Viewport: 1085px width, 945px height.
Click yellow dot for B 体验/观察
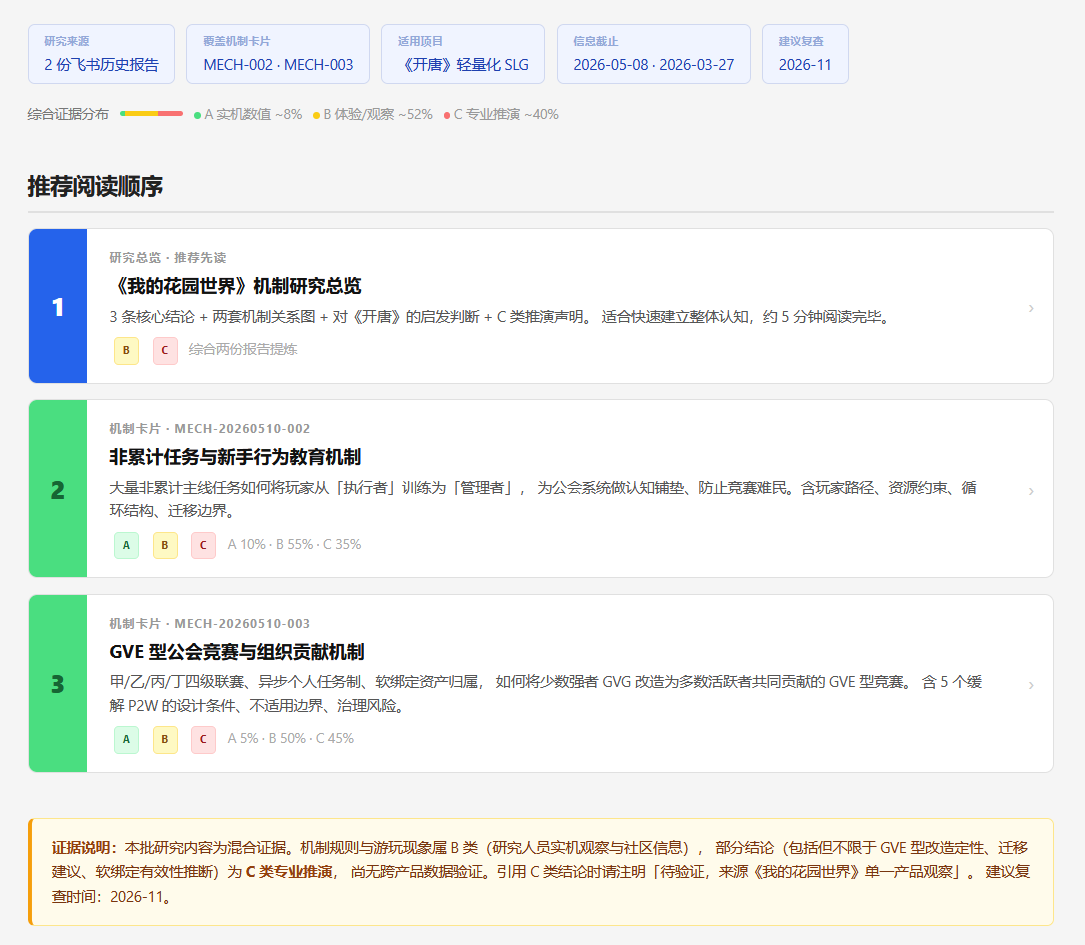coord(317,115)
